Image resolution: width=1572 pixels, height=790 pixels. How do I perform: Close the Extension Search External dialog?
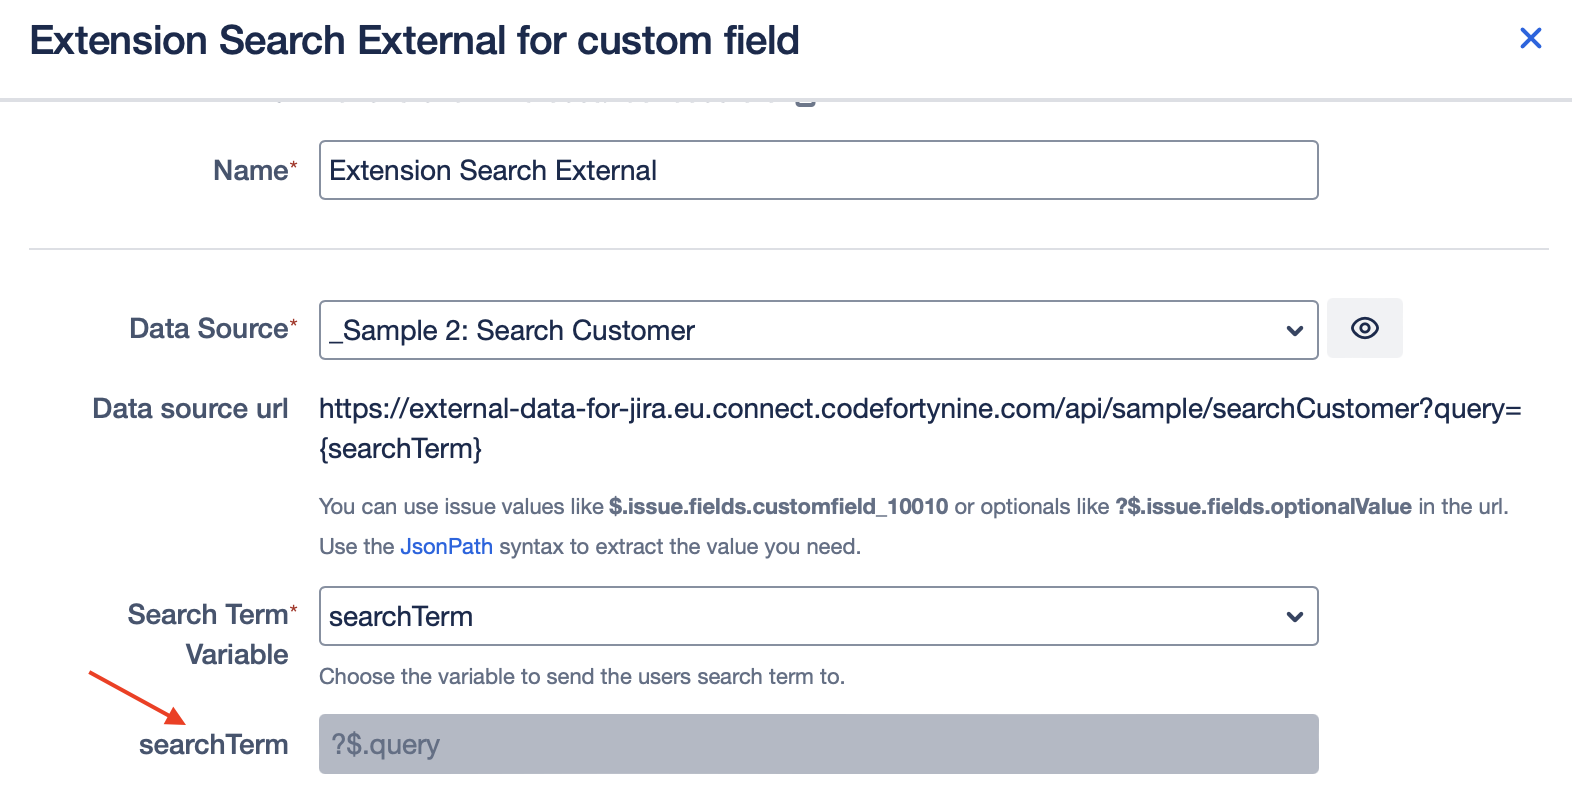(1530, 38)
